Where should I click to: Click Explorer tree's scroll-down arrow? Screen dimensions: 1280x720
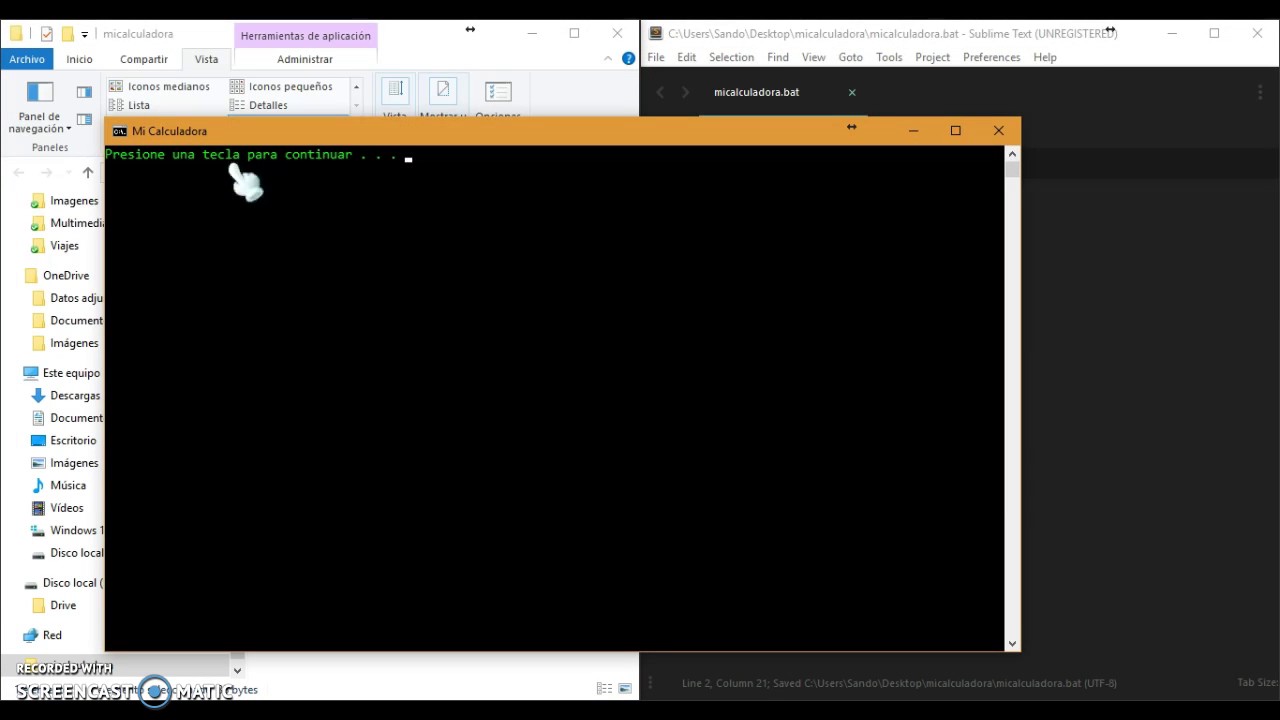tap(237, 670)
